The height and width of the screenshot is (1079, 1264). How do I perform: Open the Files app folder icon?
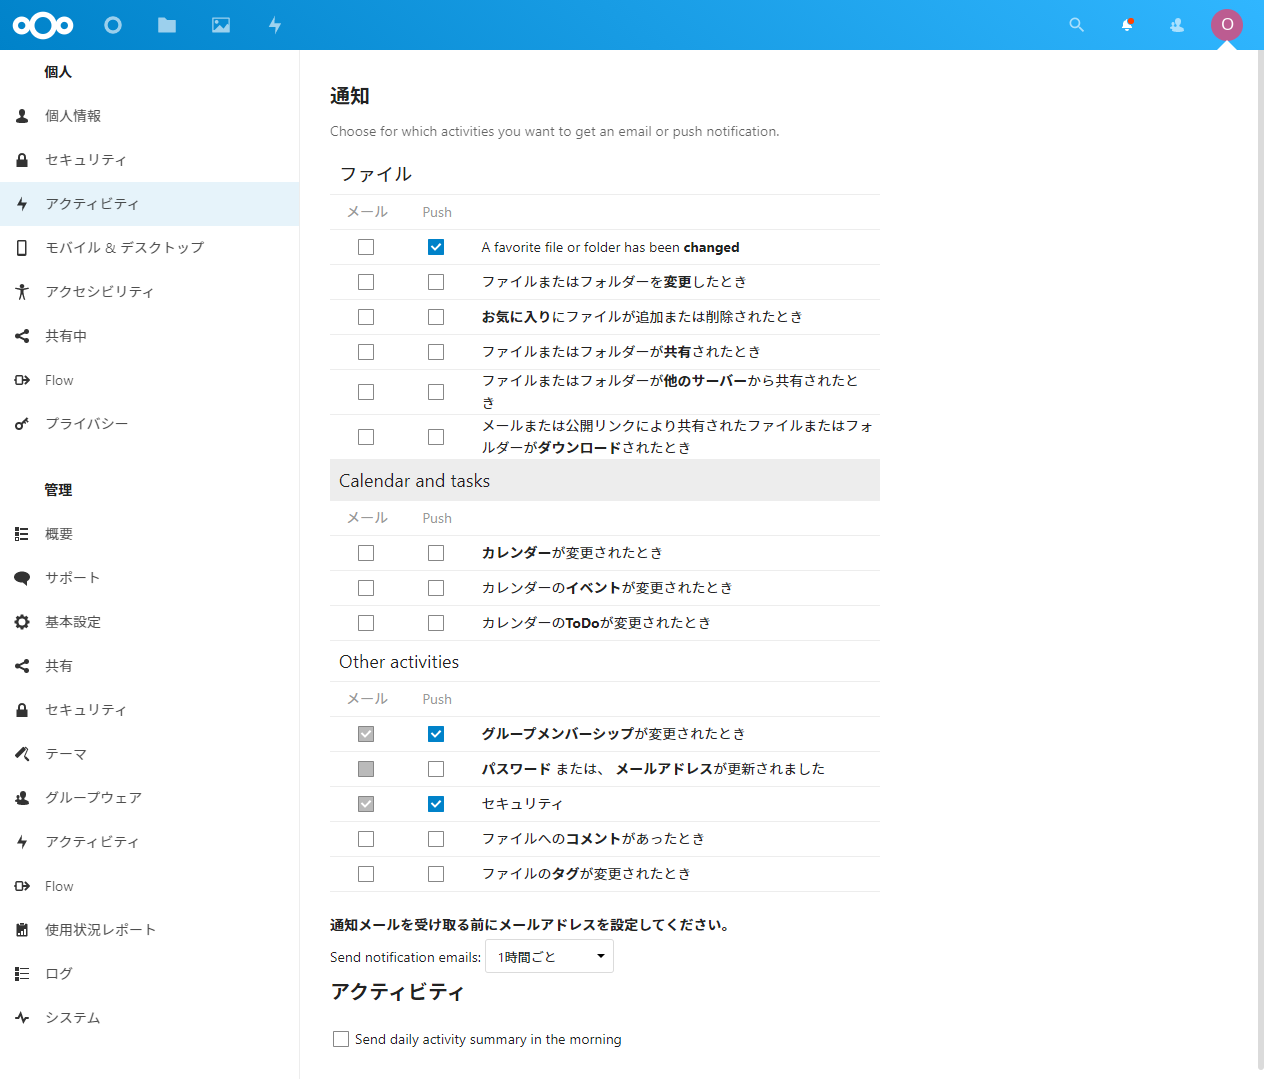click(167, 25)
